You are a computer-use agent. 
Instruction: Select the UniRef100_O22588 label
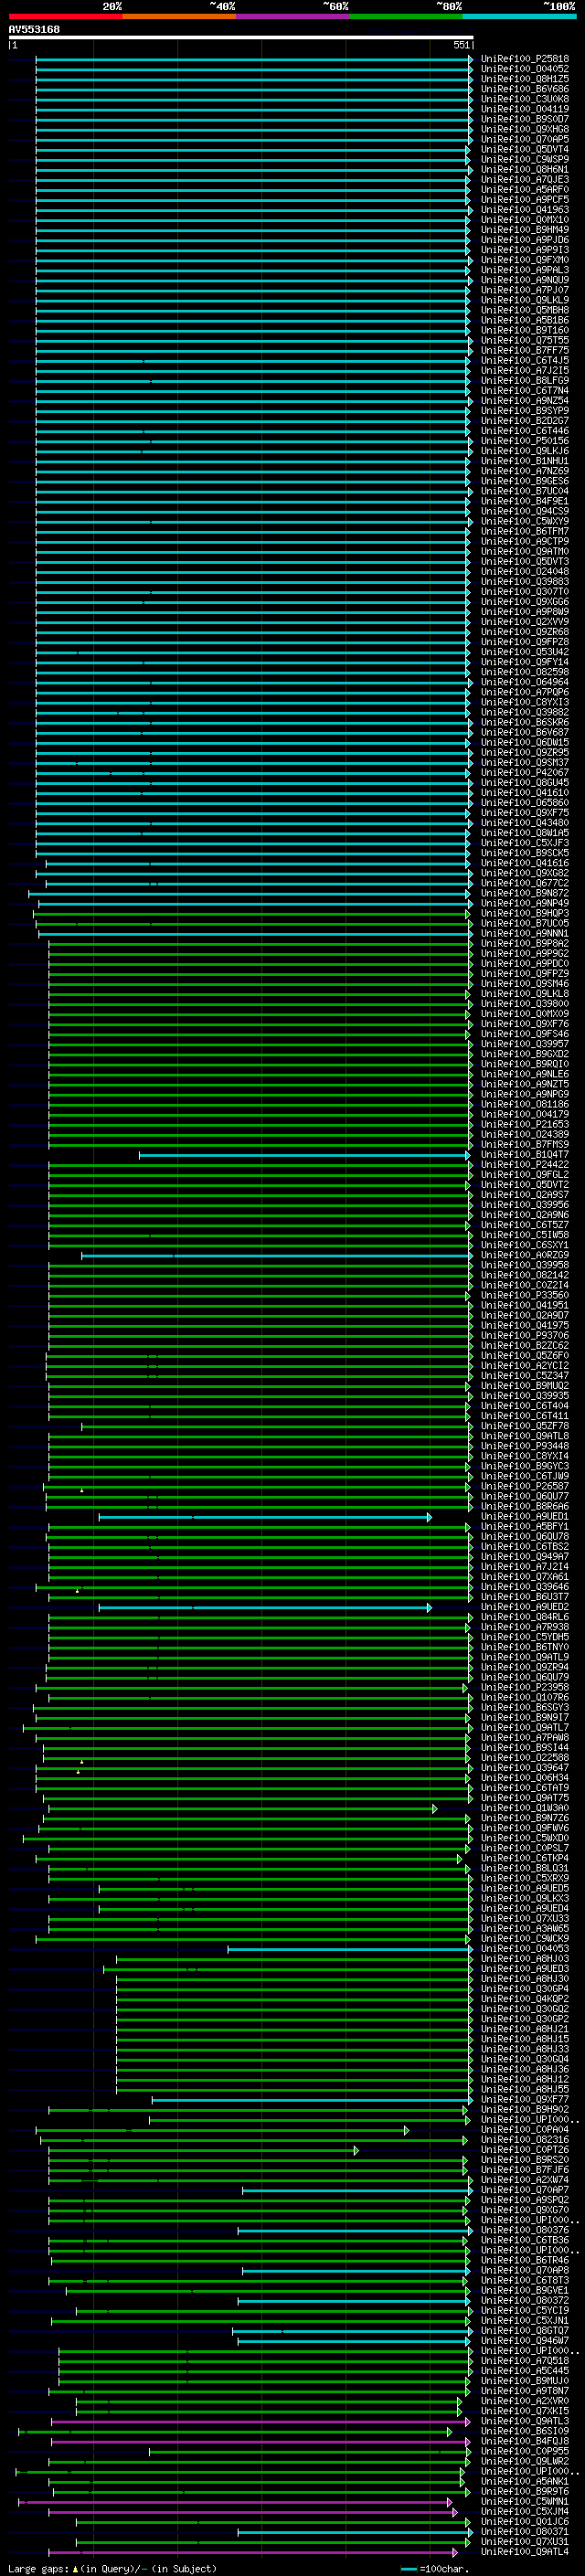click(x=524, y=1757)
